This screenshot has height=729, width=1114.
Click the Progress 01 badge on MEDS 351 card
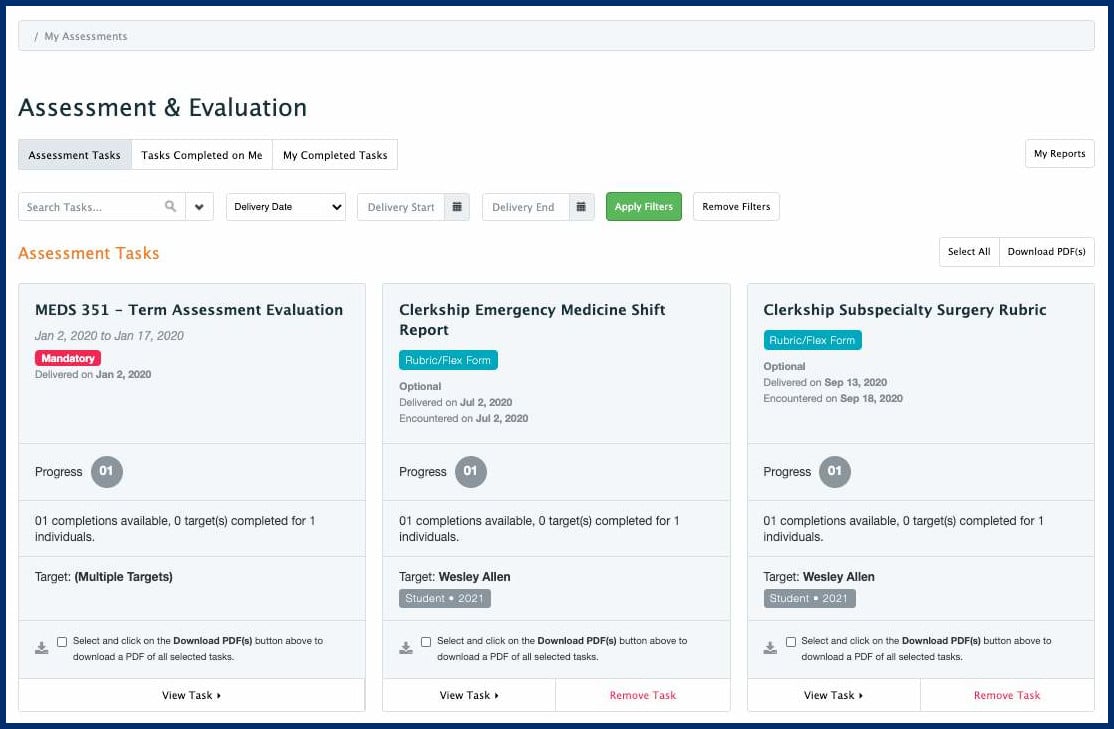point(106,471)
